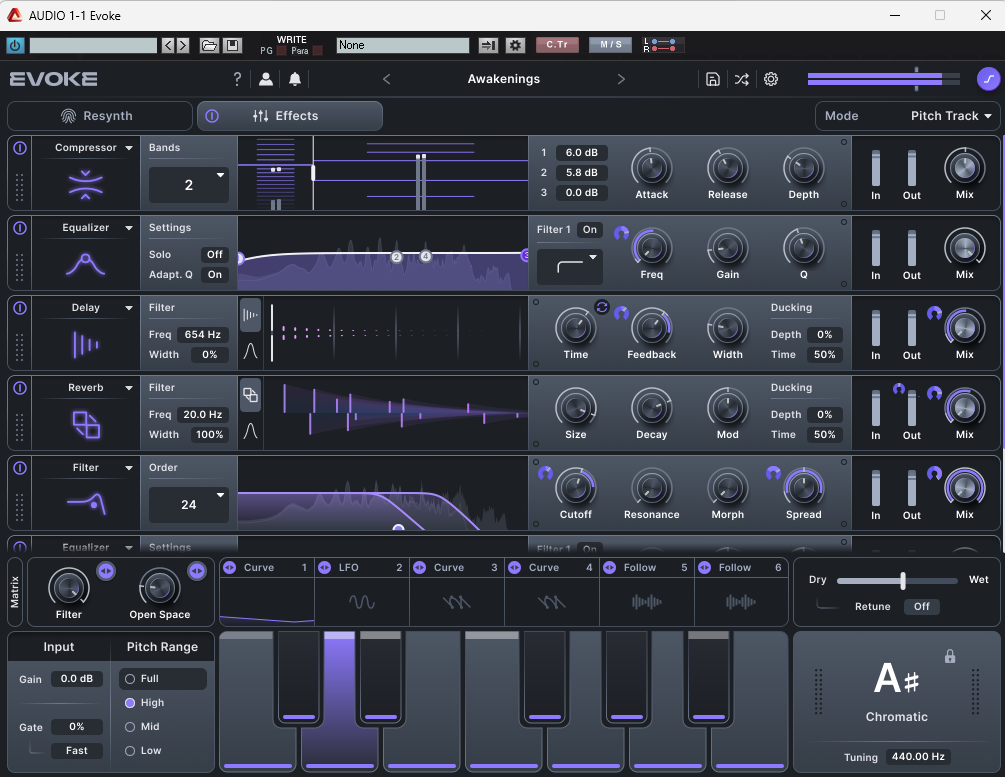This screenshot has width=1005, height=777.
Task: Open the user account icon
Action: click(x=266, y=79)
